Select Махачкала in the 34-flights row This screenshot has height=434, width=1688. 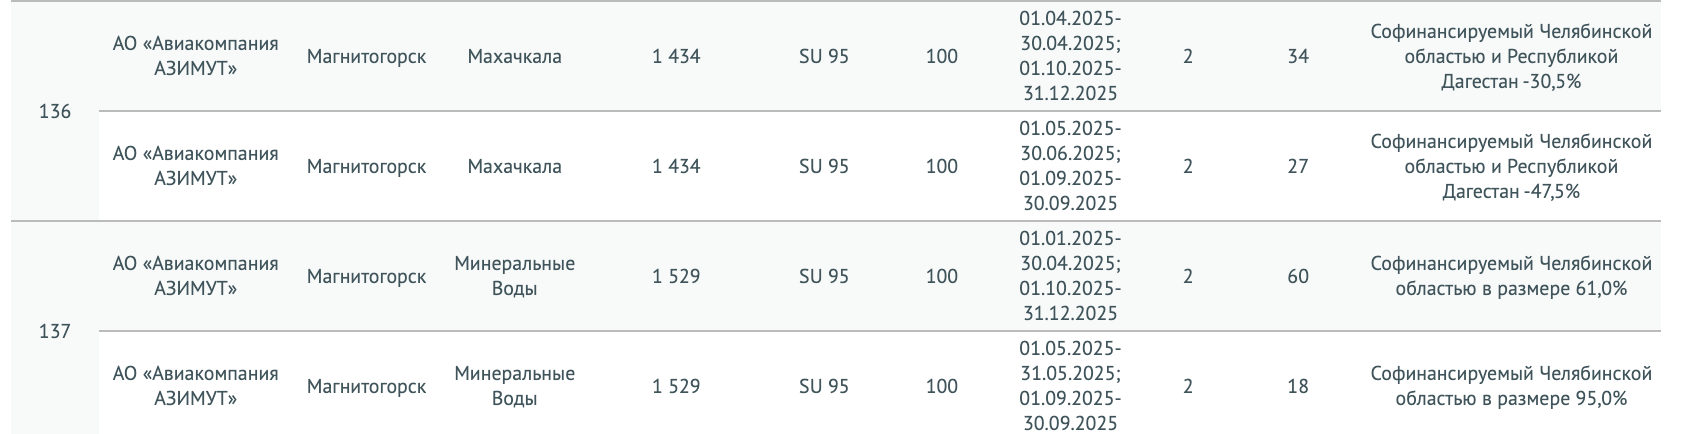(514, 57)
